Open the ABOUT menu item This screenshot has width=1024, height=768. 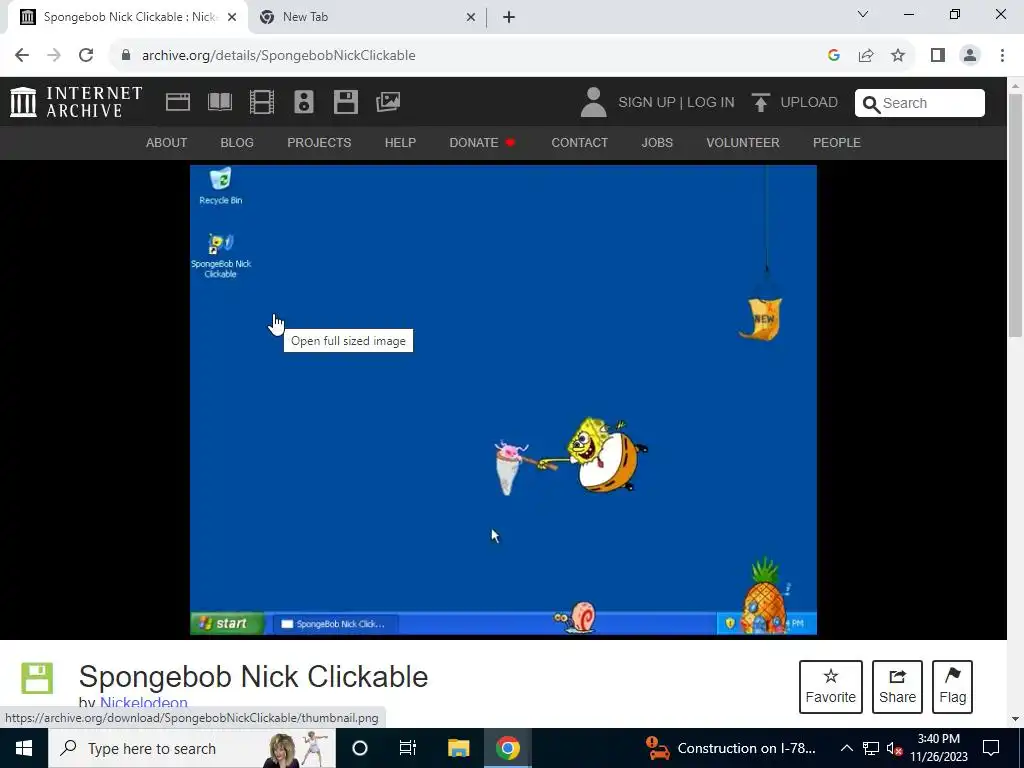pos(167,142)
